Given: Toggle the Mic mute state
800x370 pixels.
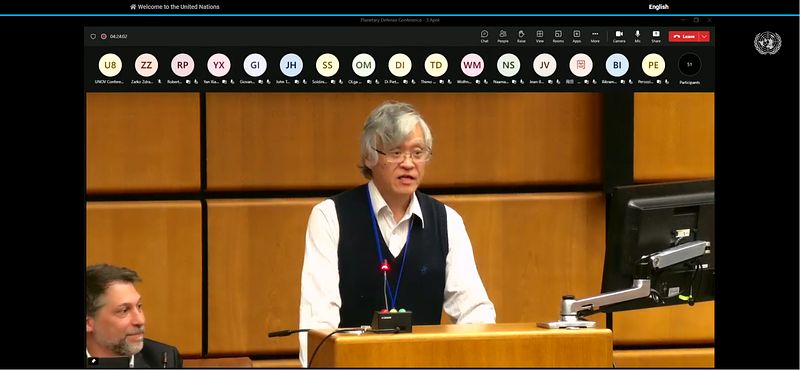Looking at the screenshot, I should click(637, 36).
